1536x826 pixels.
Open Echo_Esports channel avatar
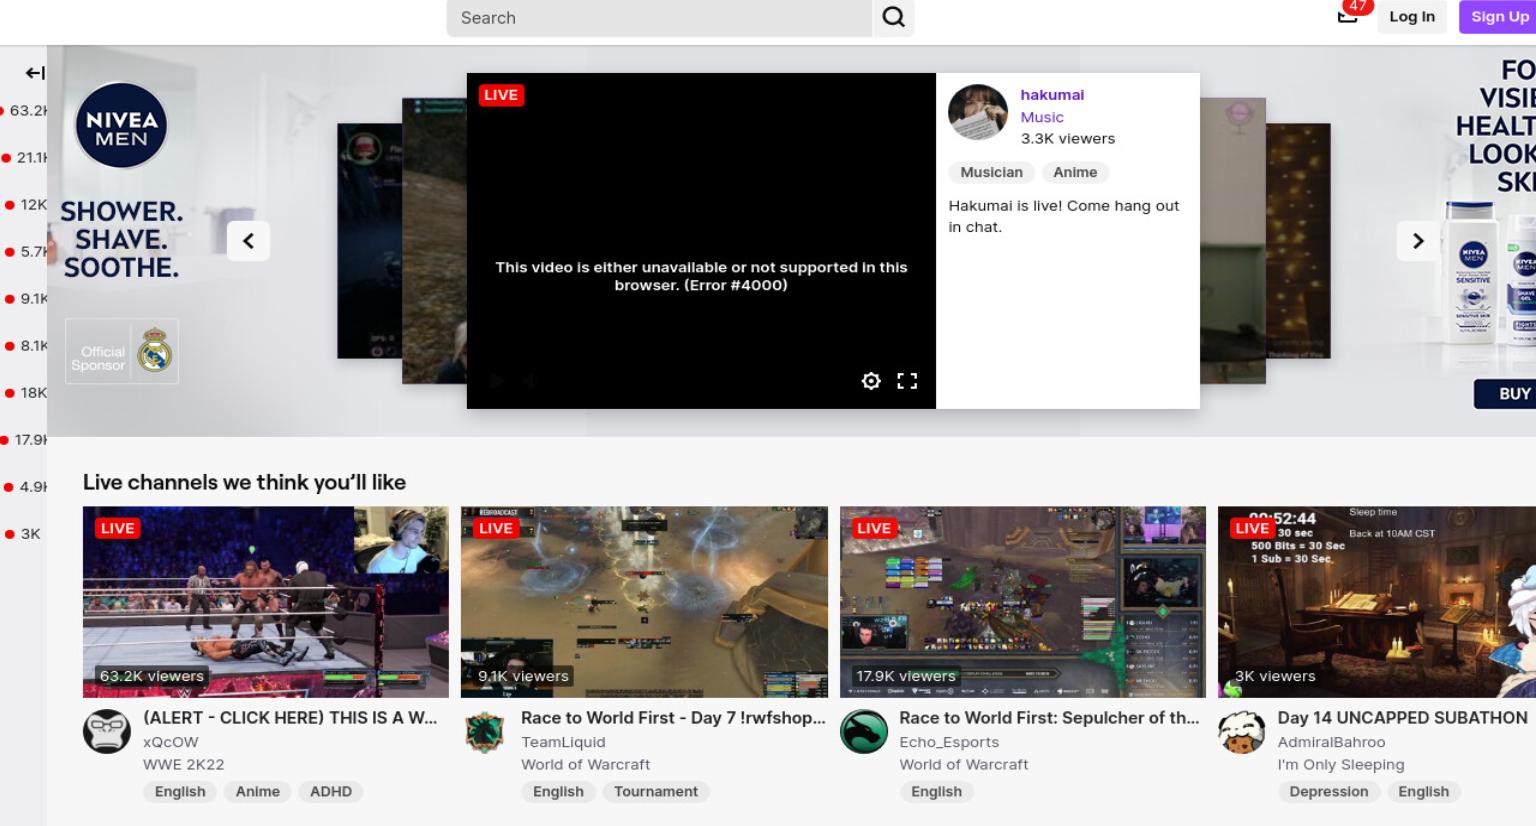pos(863,732)
